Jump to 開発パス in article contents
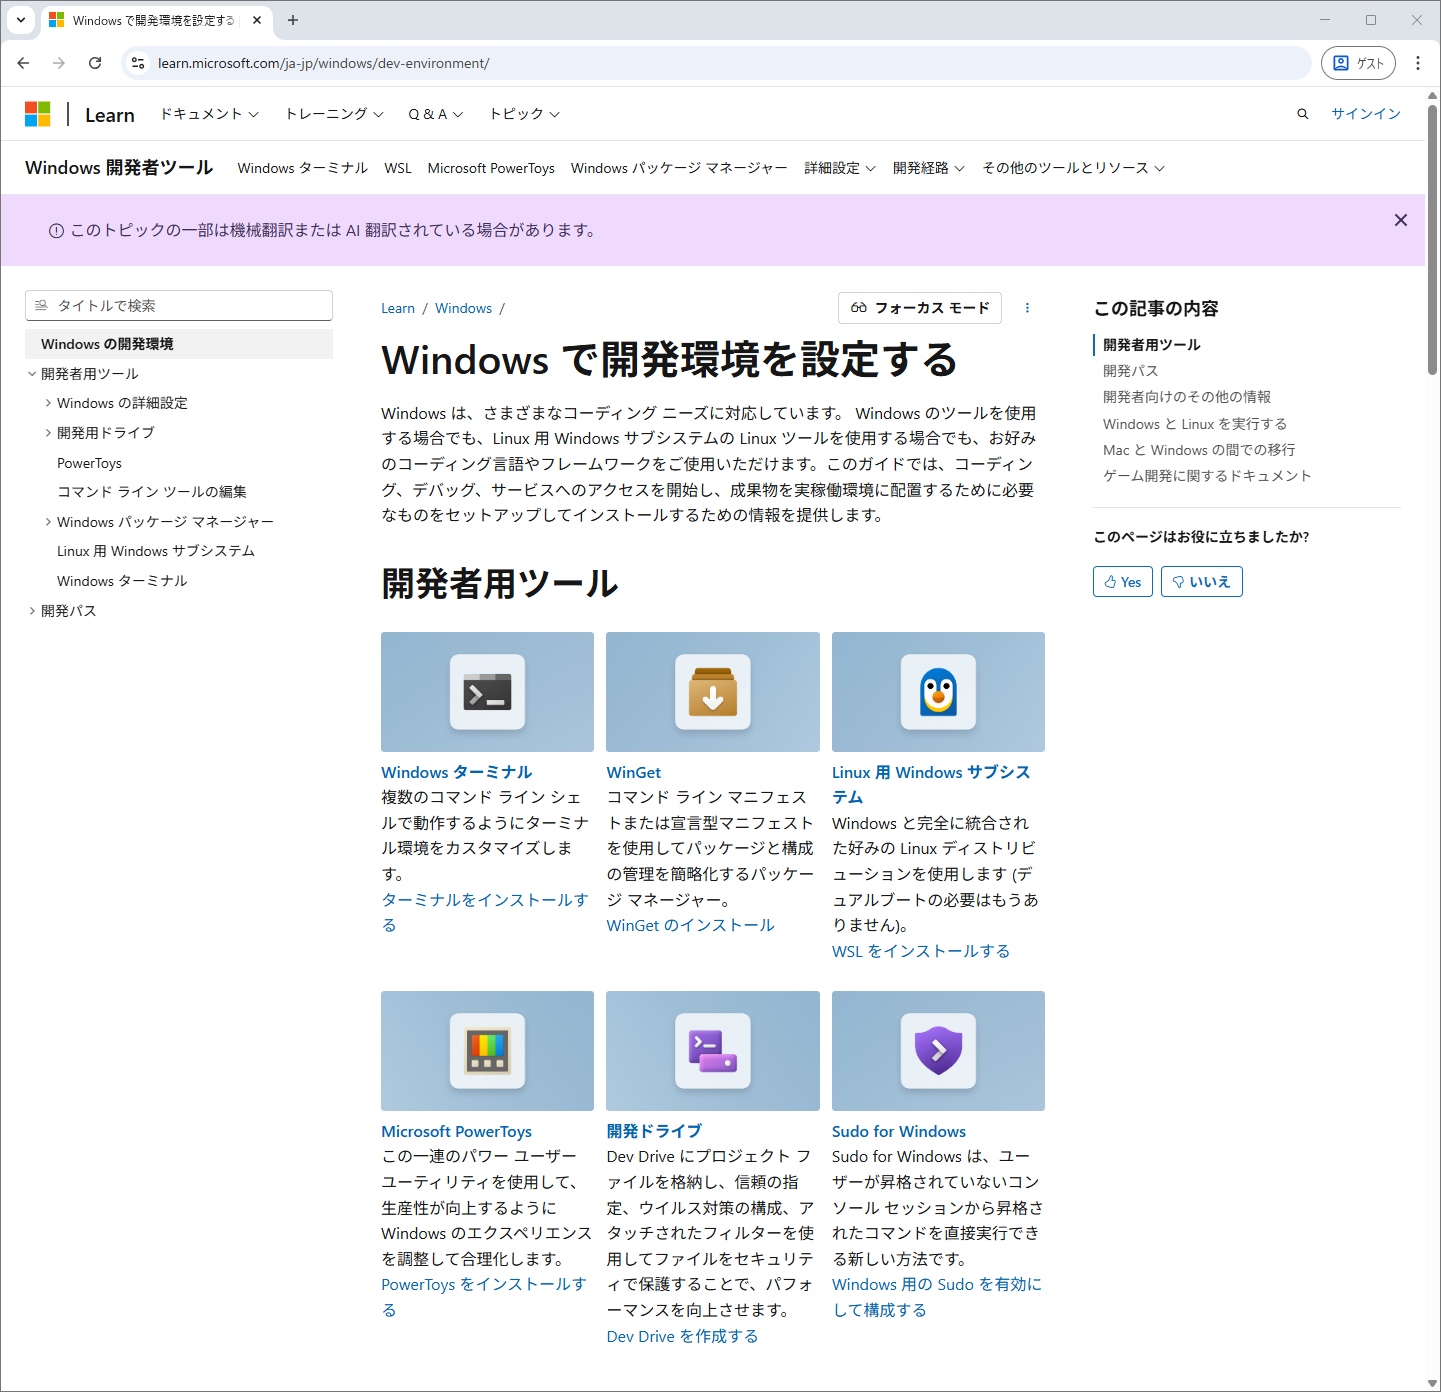 click(1130, 371)
